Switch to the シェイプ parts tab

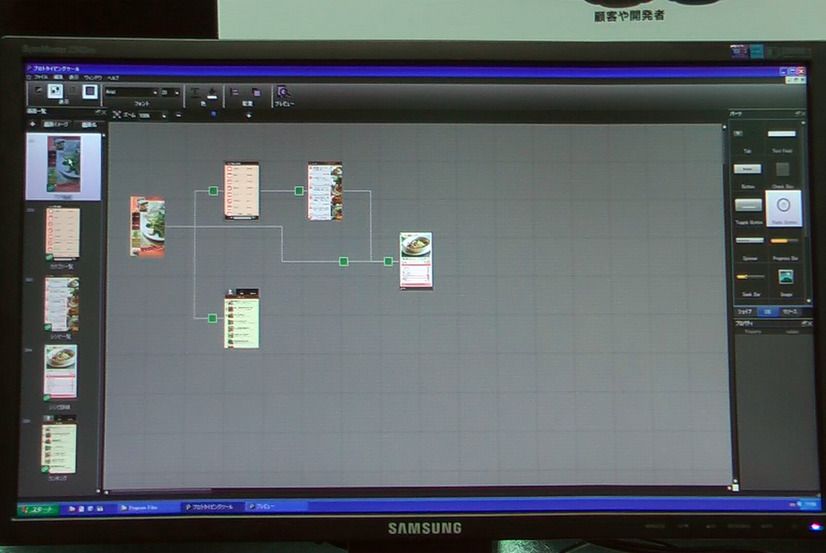[744, 312]
